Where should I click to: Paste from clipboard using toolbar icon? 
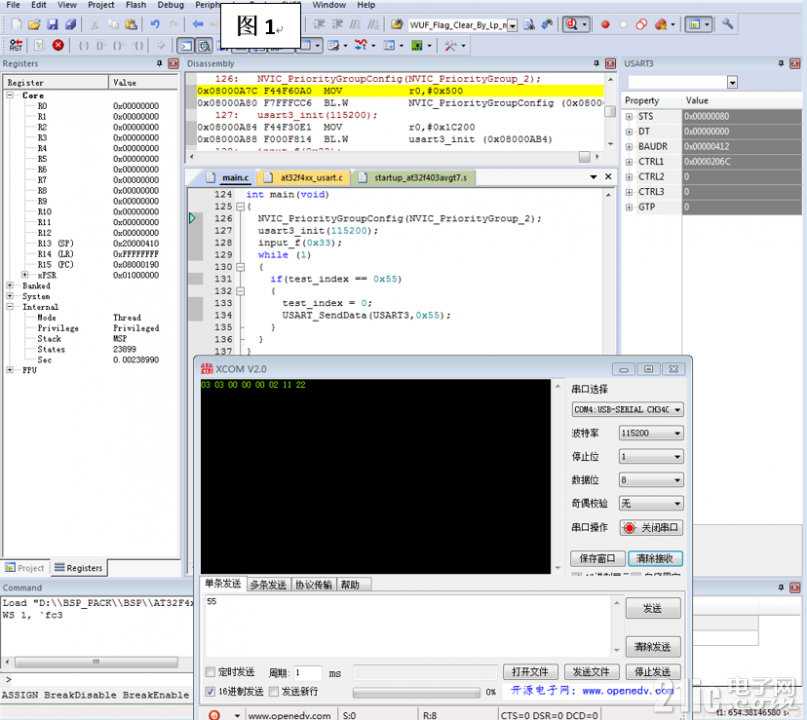tap(131, 24)
